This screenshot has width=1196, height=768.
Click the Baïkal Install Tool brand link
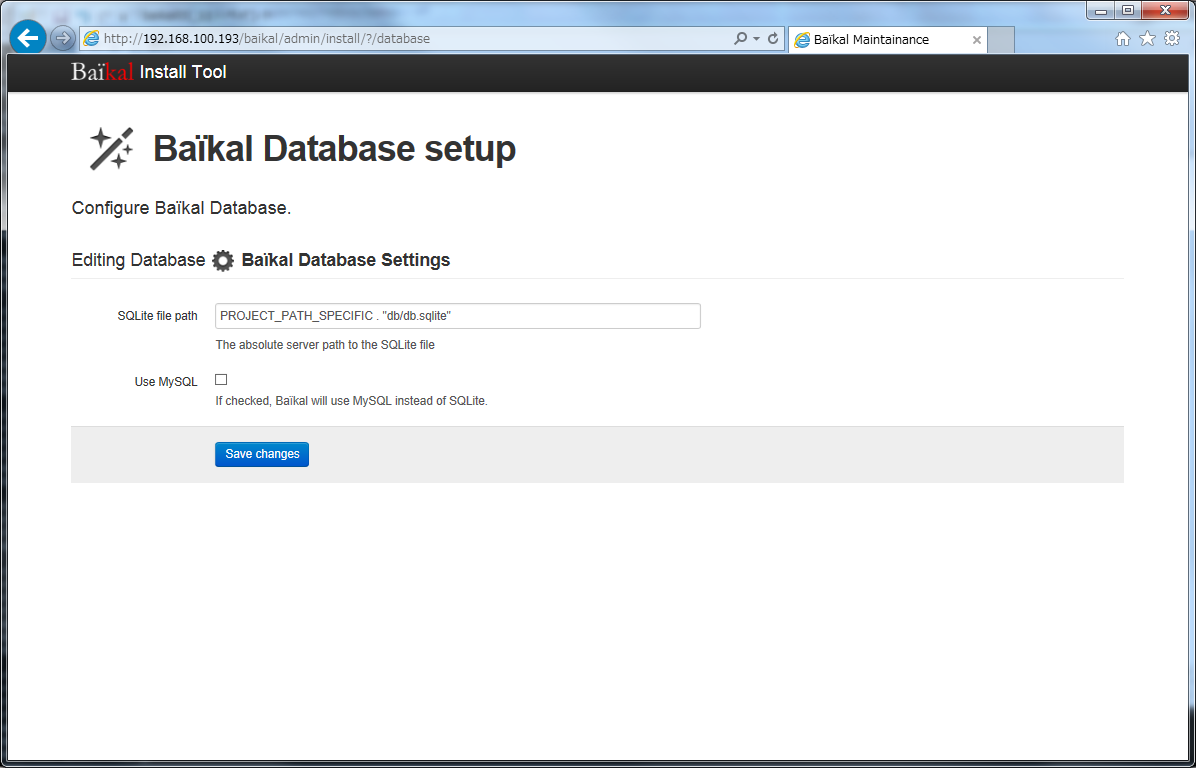[149, 72]
